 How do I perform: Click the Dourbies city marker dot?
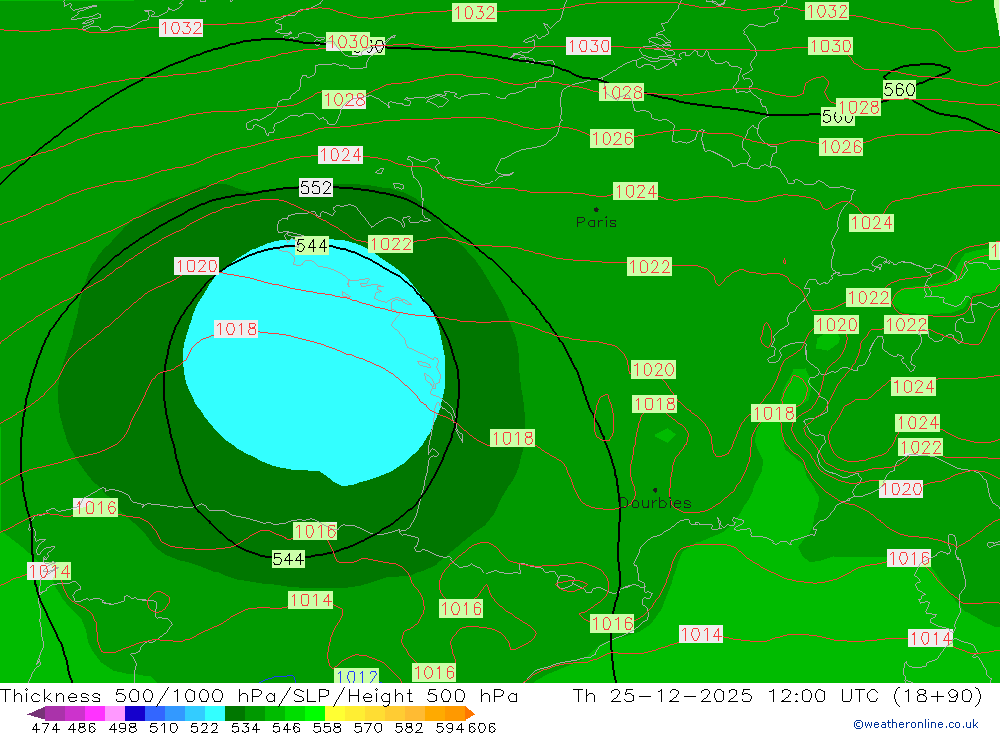[655, 490]
